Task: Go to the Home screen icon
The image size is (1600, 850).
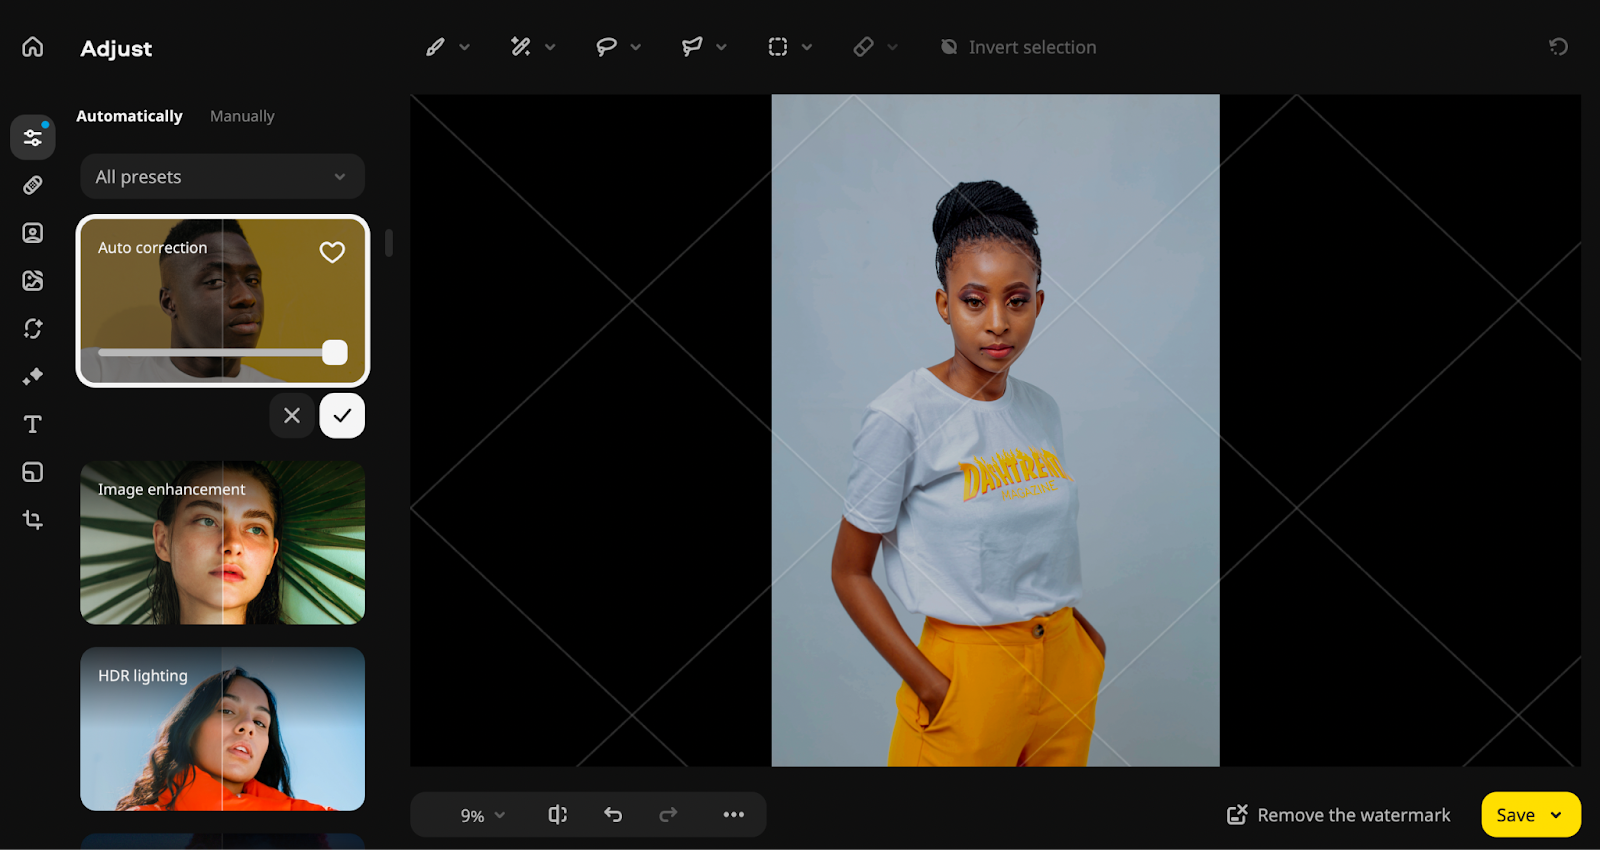Action: tap(33, 47)
